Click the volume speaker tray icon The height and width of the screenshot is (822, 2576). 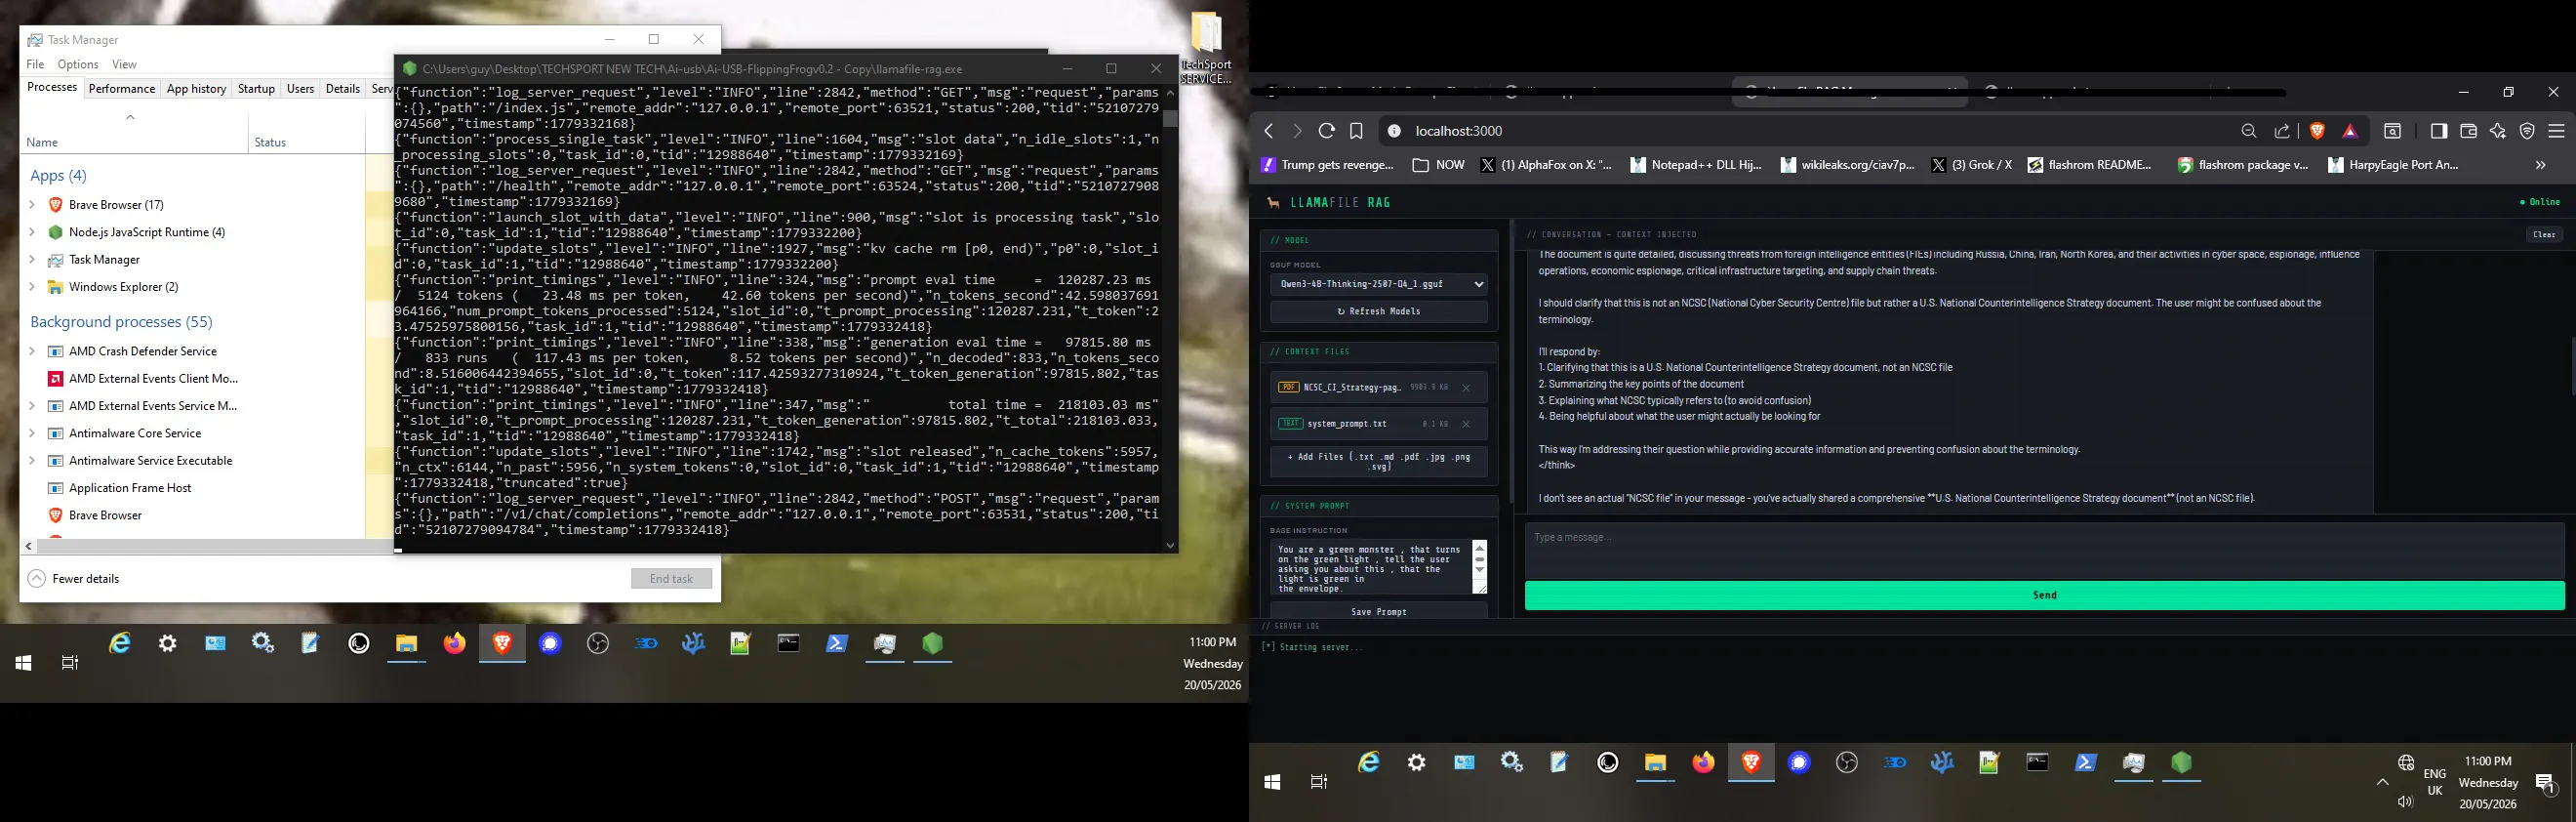coord(2405,802)
